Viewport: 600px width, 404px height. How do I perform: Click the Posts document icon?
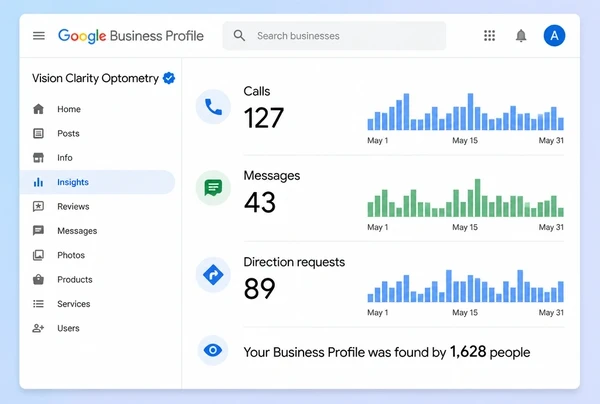click(x=38, y=134)
